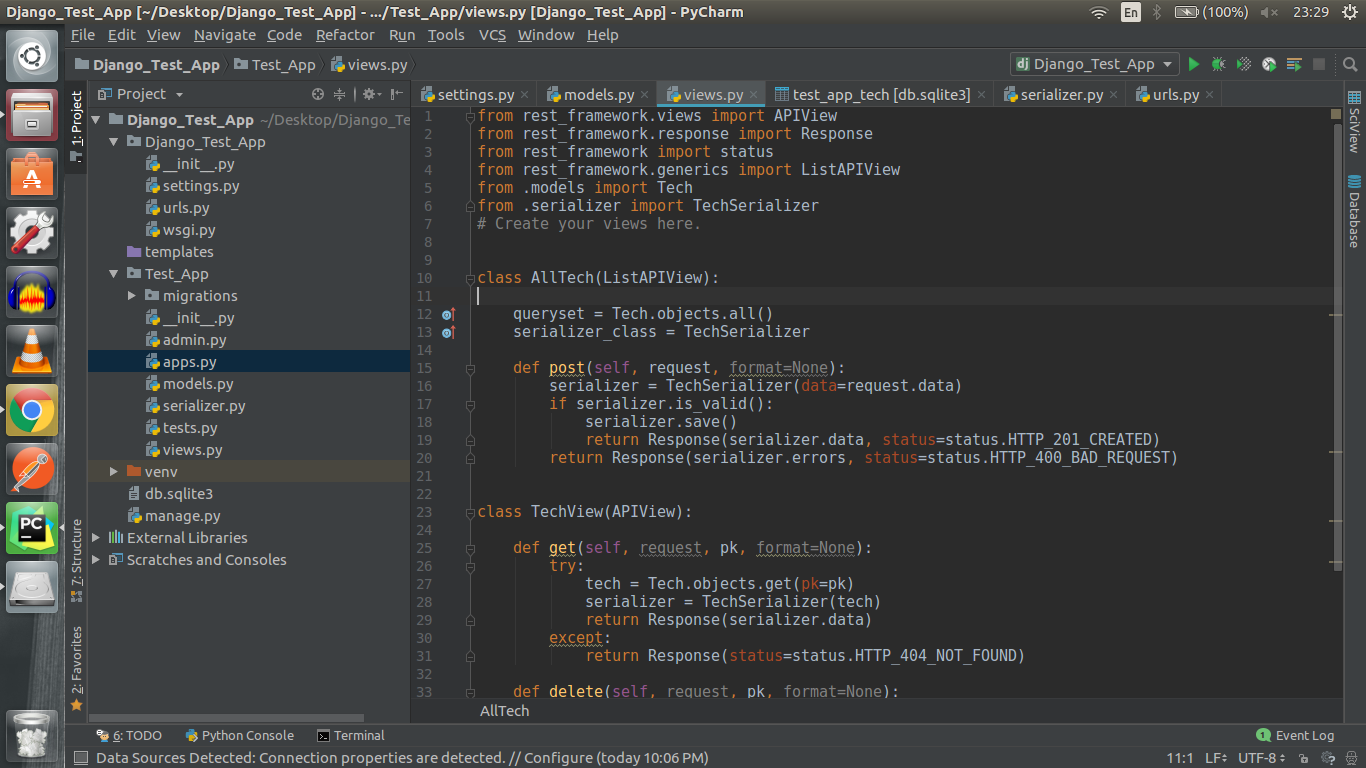This screenshot has width=1366, height=768.
Task: Switch to the serializer.py editor tab
Action: 1061,95
